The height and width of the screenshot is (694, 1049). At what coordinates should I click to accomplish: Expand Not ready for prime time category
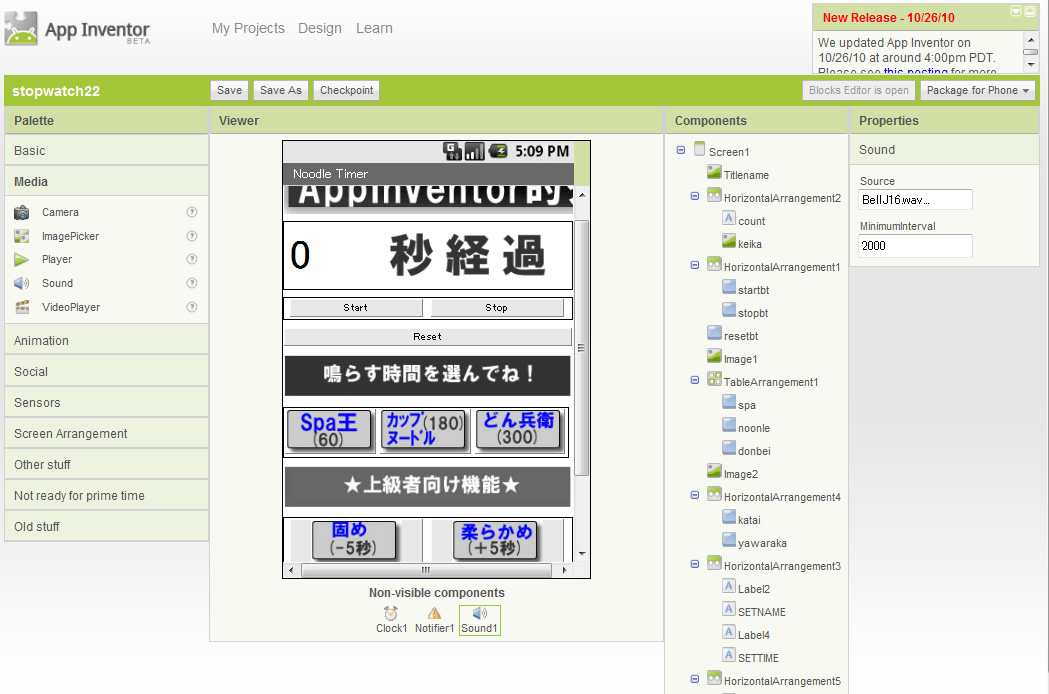tap(106, 496)
